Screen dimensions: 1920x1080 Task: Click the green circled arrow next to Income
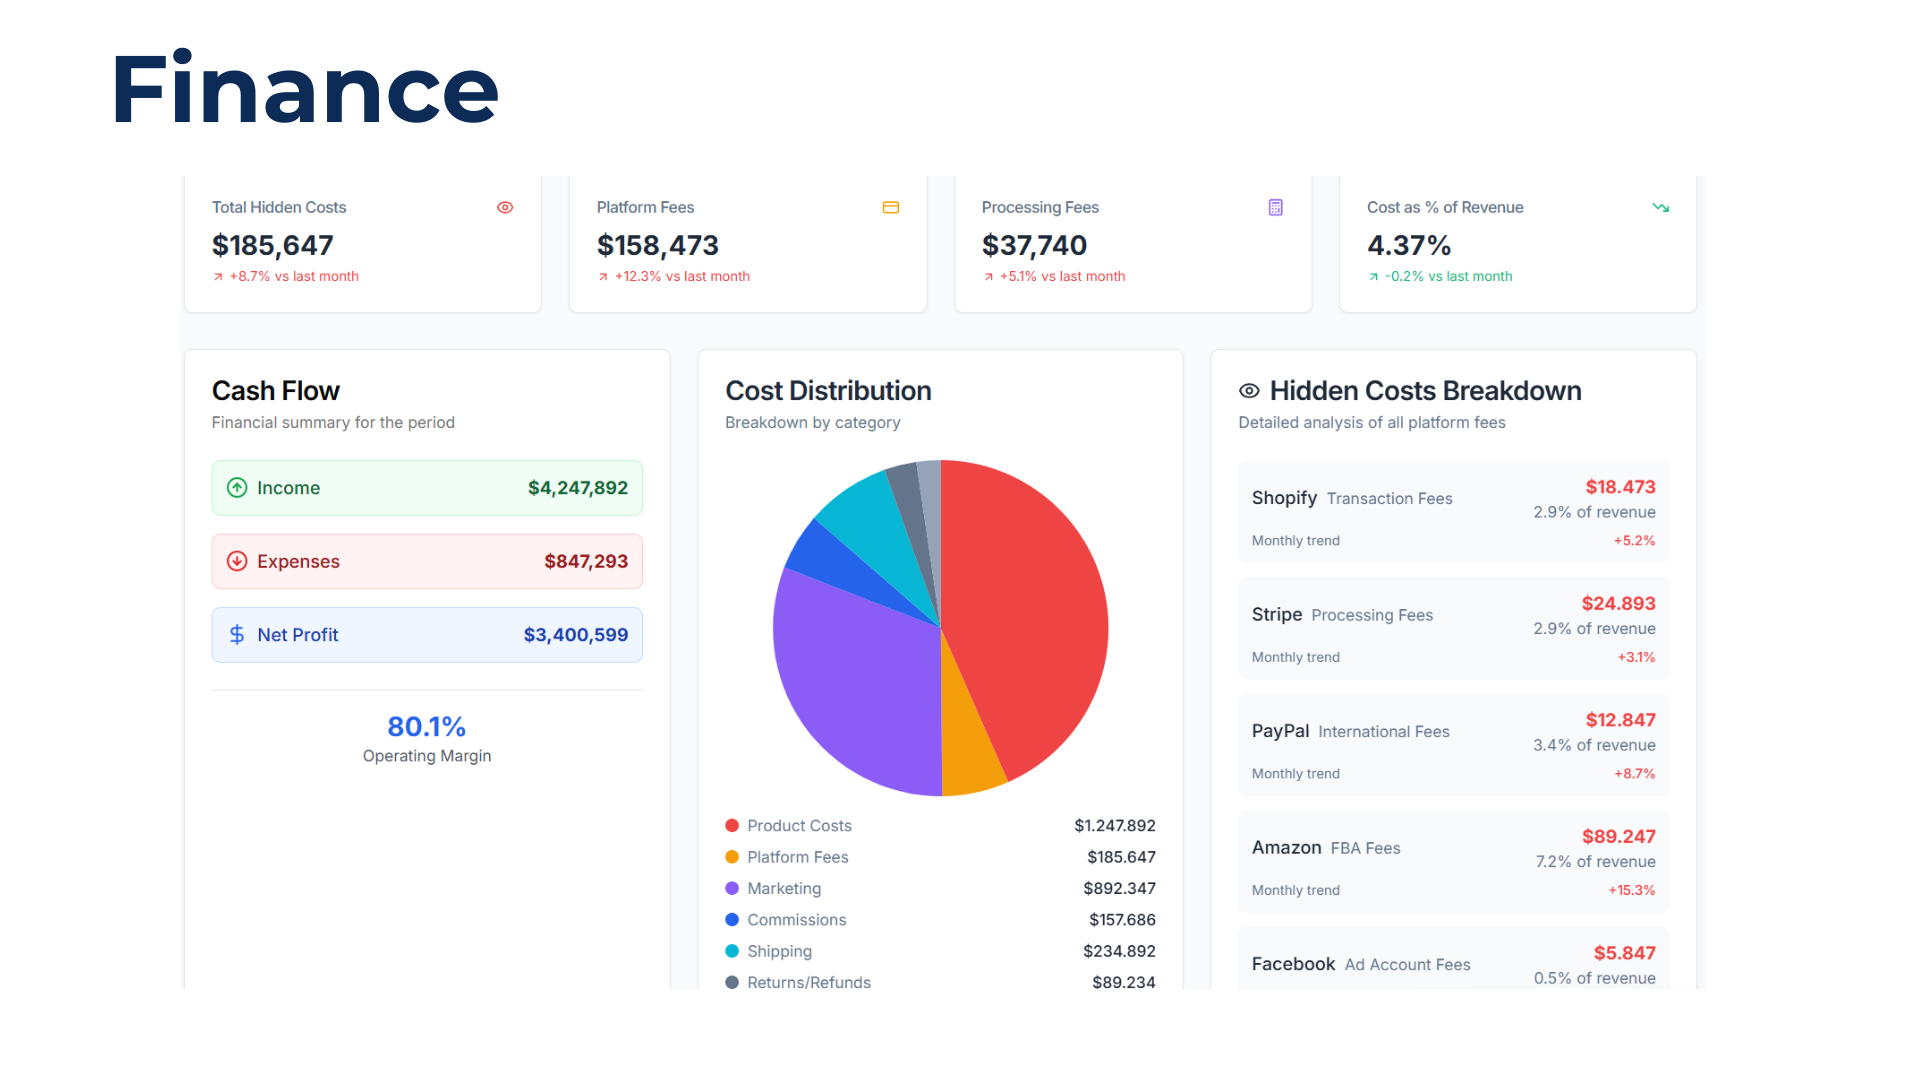pos(237,488)
